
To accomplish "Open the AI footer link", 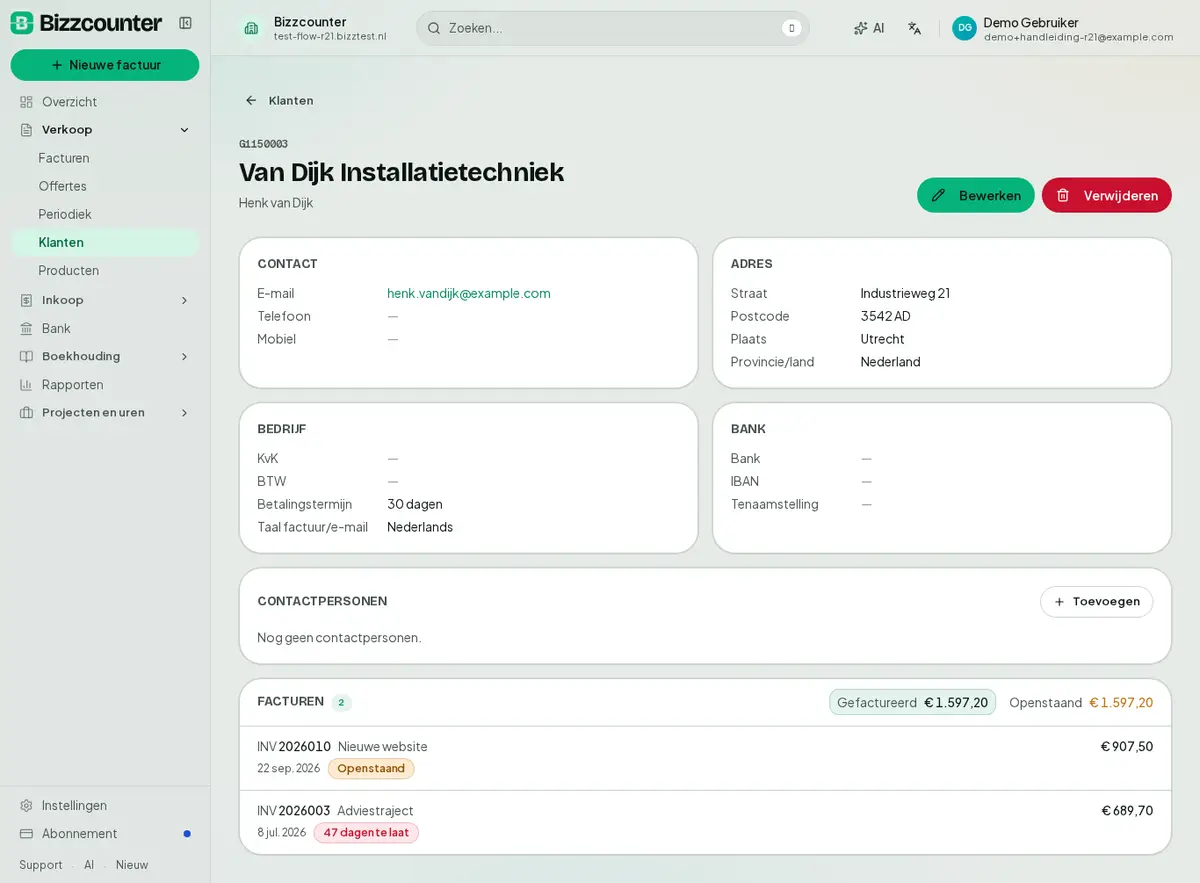I will [89, 865].
